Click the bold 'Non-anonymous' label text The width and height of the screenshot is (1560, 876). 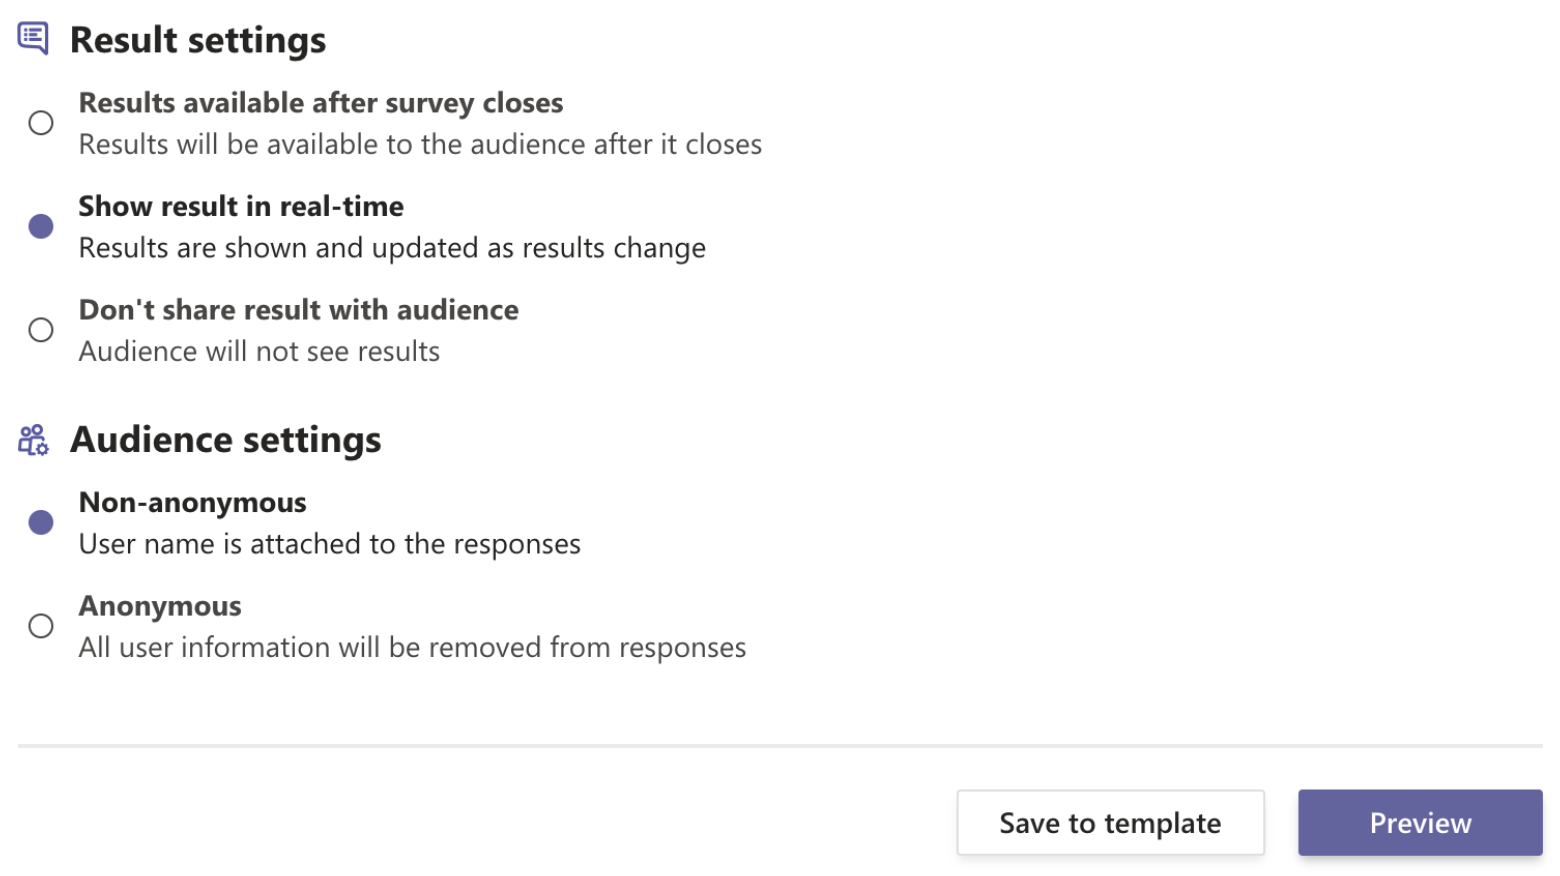(193, 502)
